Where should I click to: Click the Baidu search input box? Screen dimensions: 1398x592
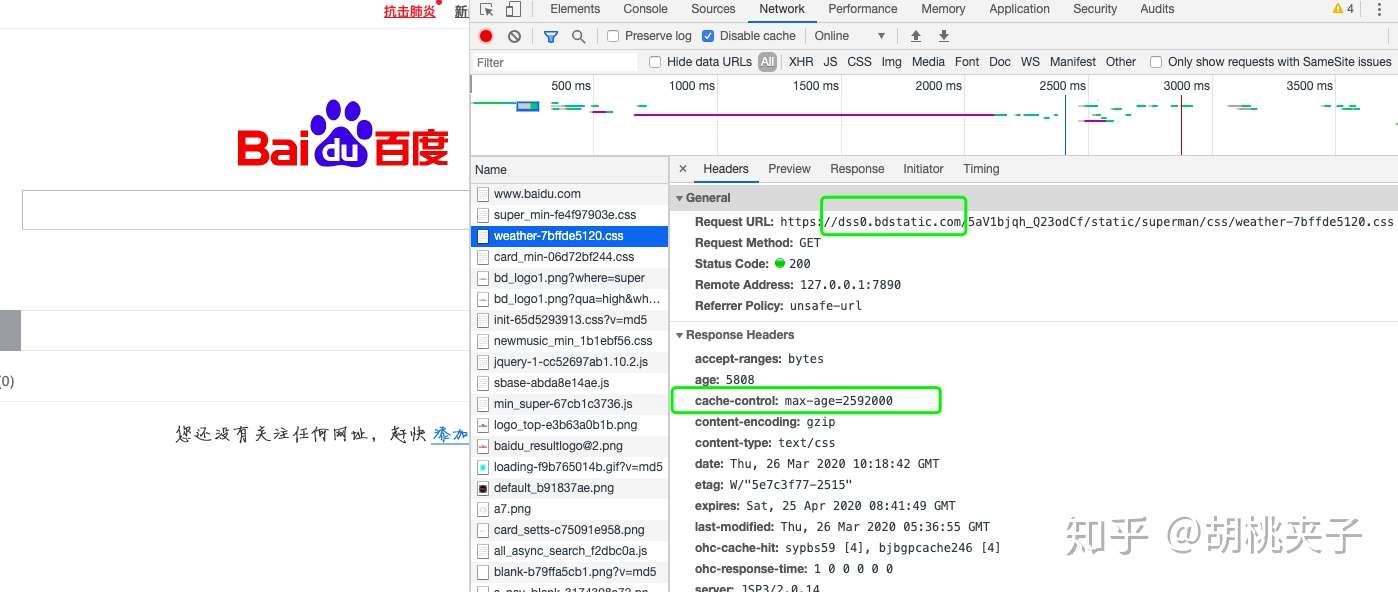pyautogui.click(x=246, y=210)
